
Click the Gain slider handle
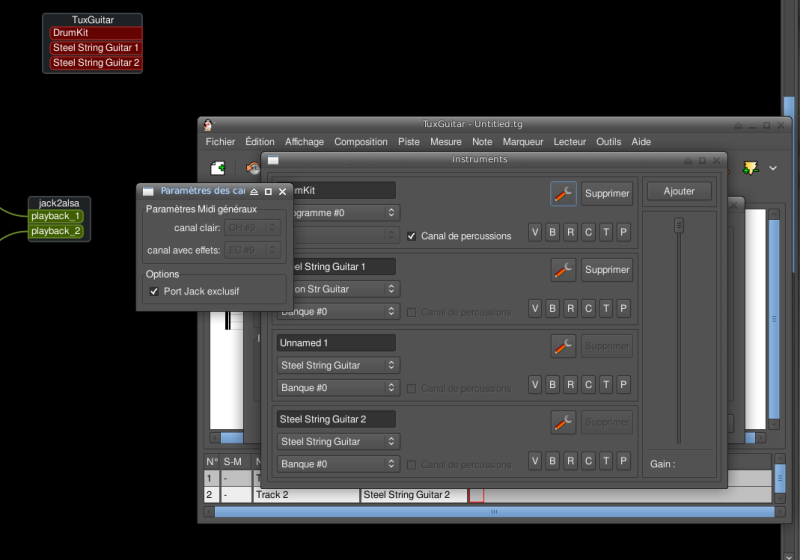coord(679,225)
